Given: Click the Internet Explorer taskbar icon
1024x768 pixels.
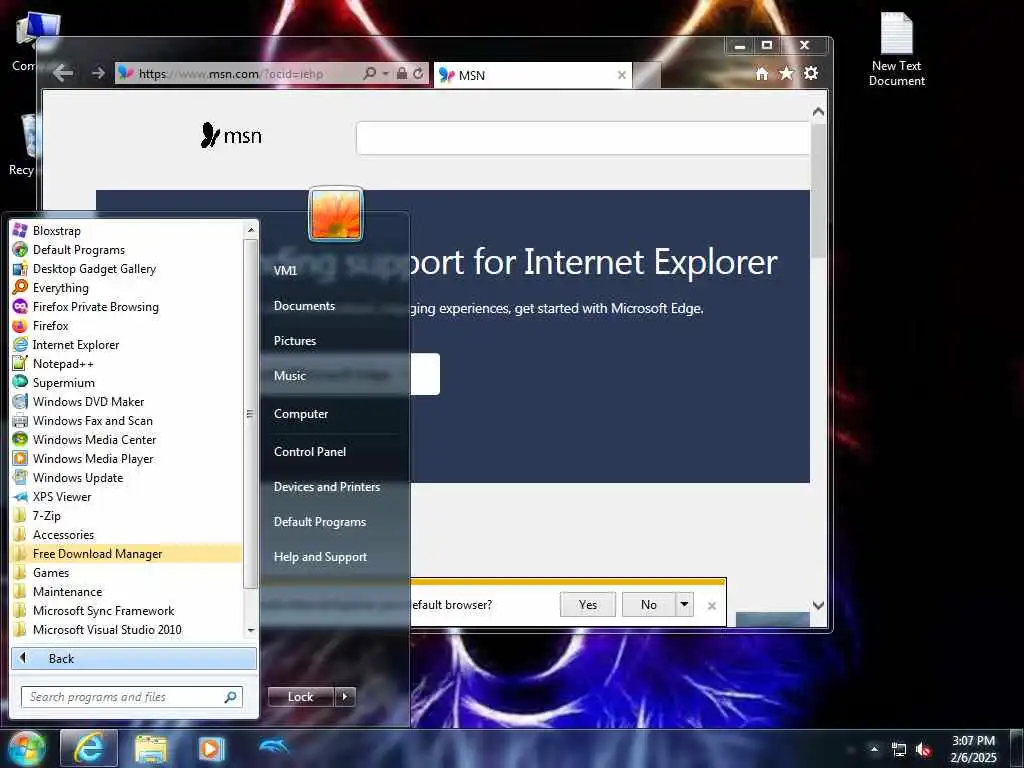Looking at the screenshot, I should tap(89, 748).
